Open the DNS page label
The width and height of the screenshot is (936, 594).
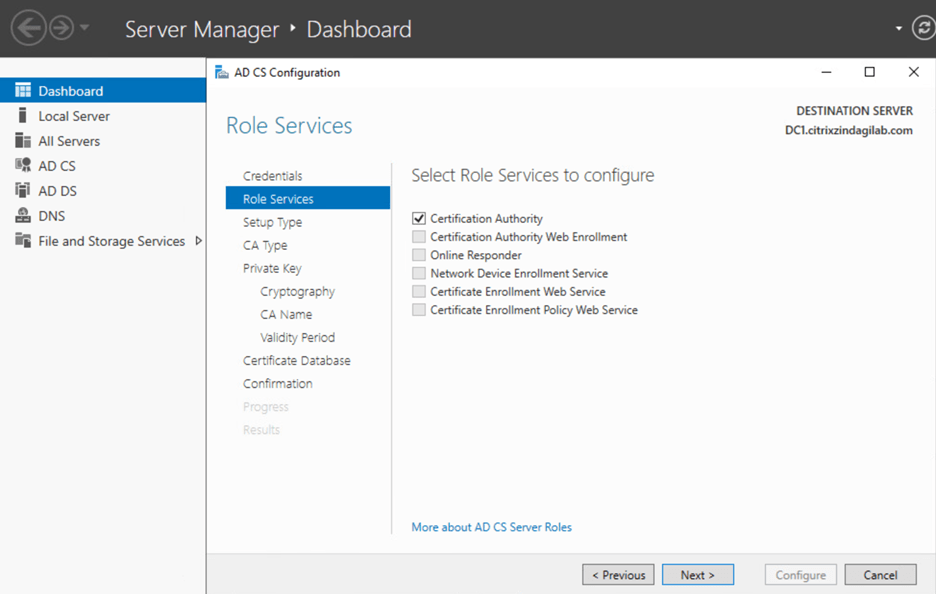51,216
